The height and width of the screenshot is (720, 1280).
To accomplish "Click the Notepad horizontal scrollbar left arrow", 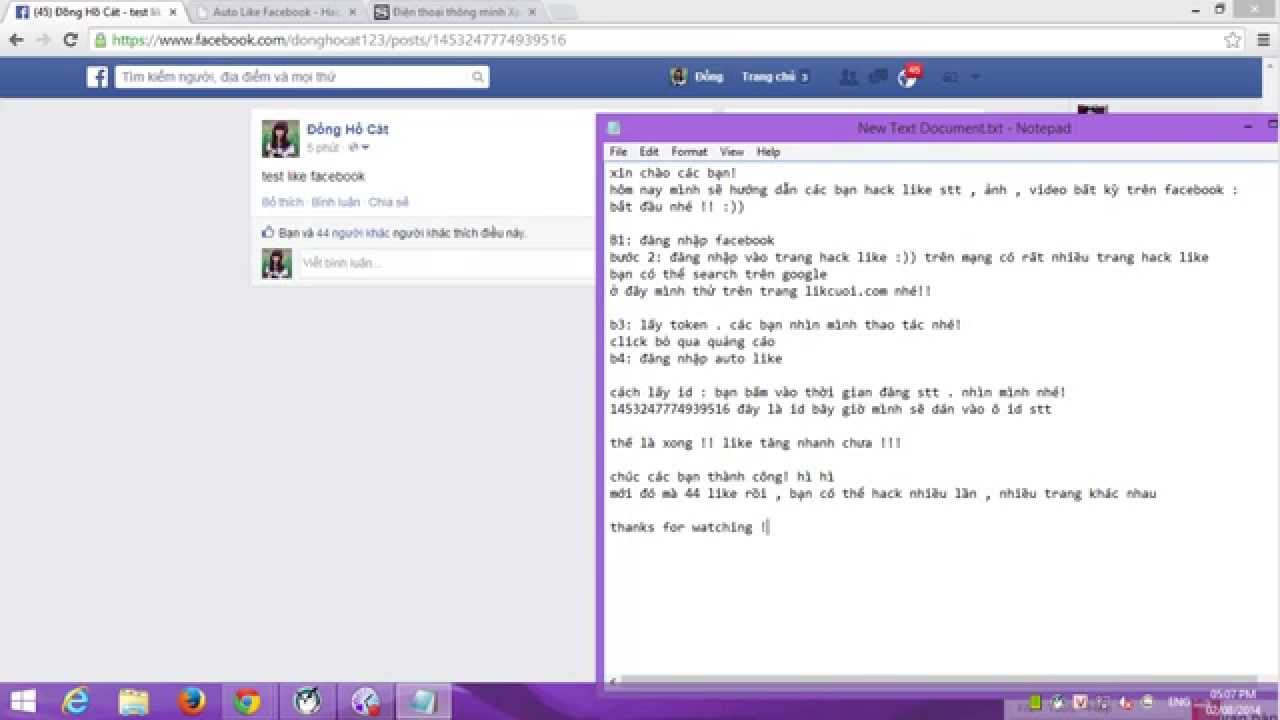I will click(612, 681).
